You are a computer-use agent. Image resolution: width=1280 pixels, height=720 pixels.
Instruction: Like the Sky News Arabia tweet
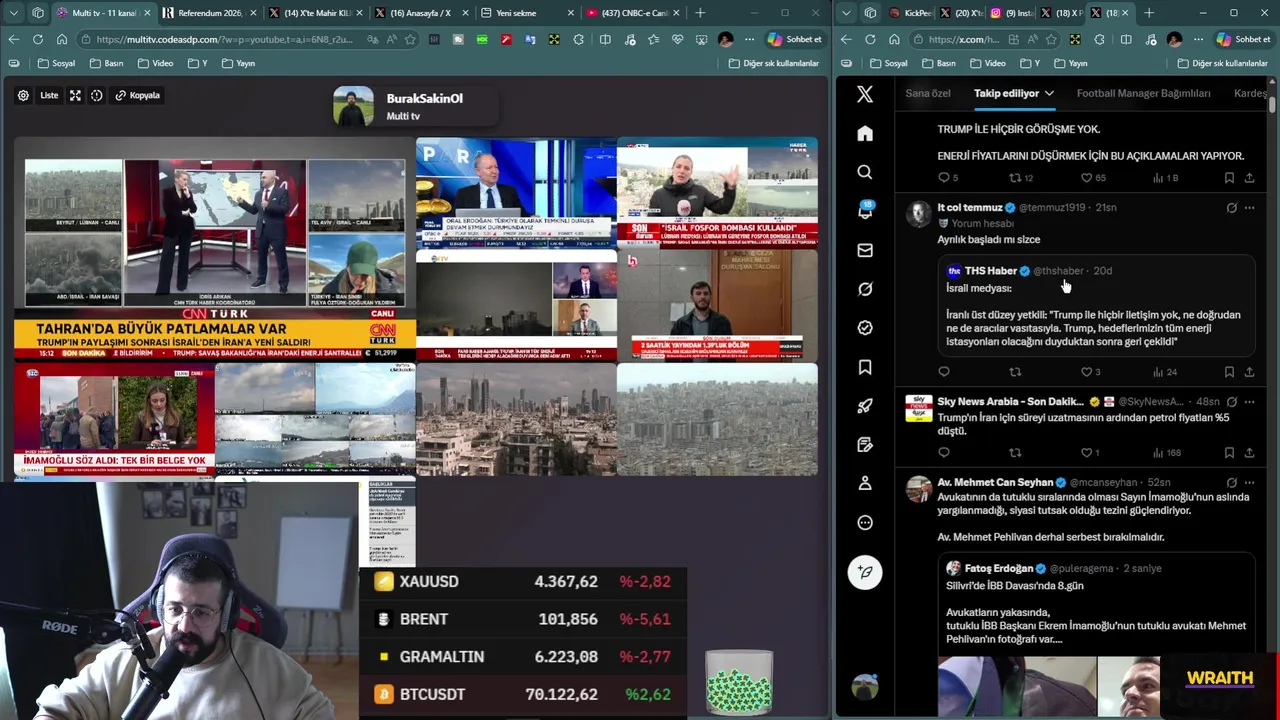pos(1086,453)
